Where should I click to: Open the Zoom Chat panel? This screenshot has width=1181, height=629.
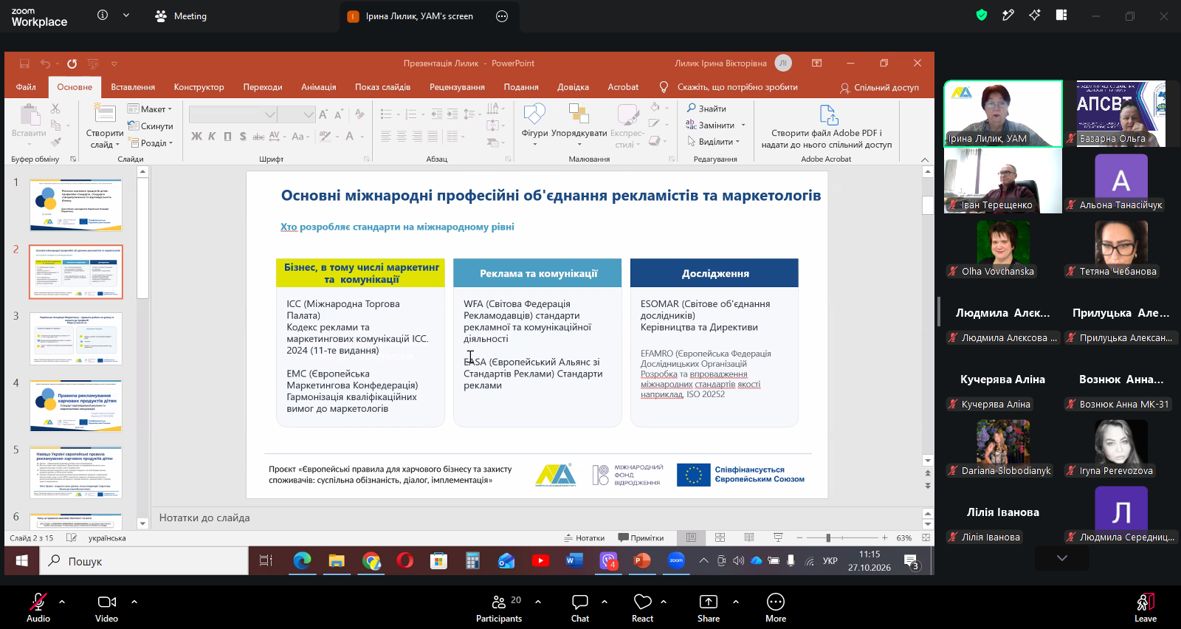click(x=580, y=607)
